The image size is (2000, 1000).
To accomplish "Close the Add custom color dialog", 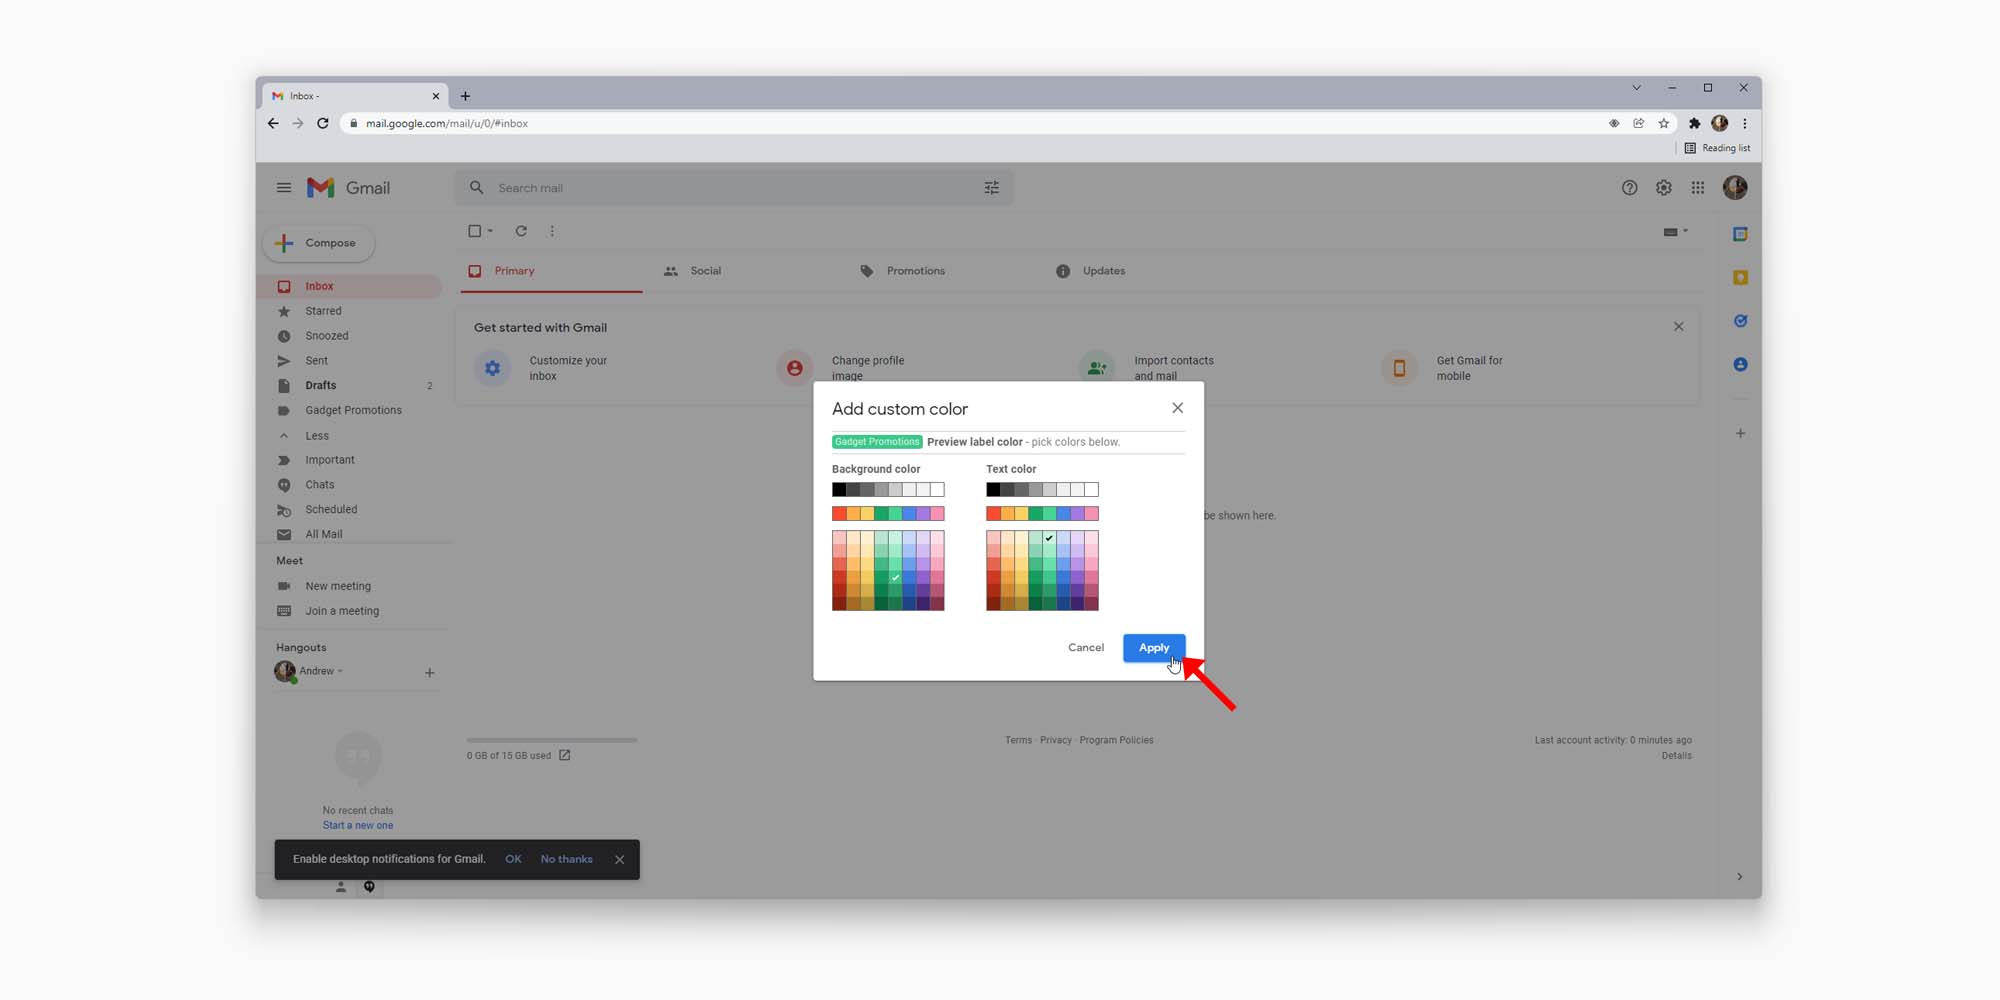I will point(1177,408).
